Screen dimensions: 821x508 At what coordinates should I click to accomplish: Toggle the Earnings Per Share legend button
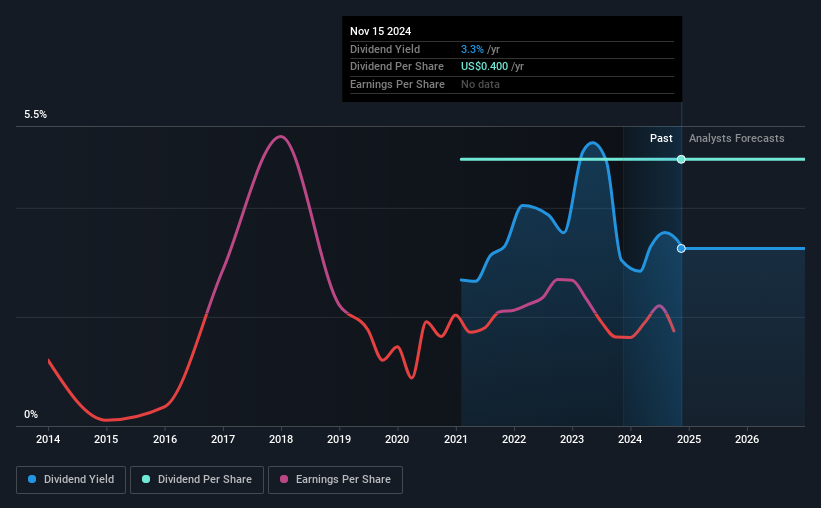pyautogui.click(x=335, y=480)
